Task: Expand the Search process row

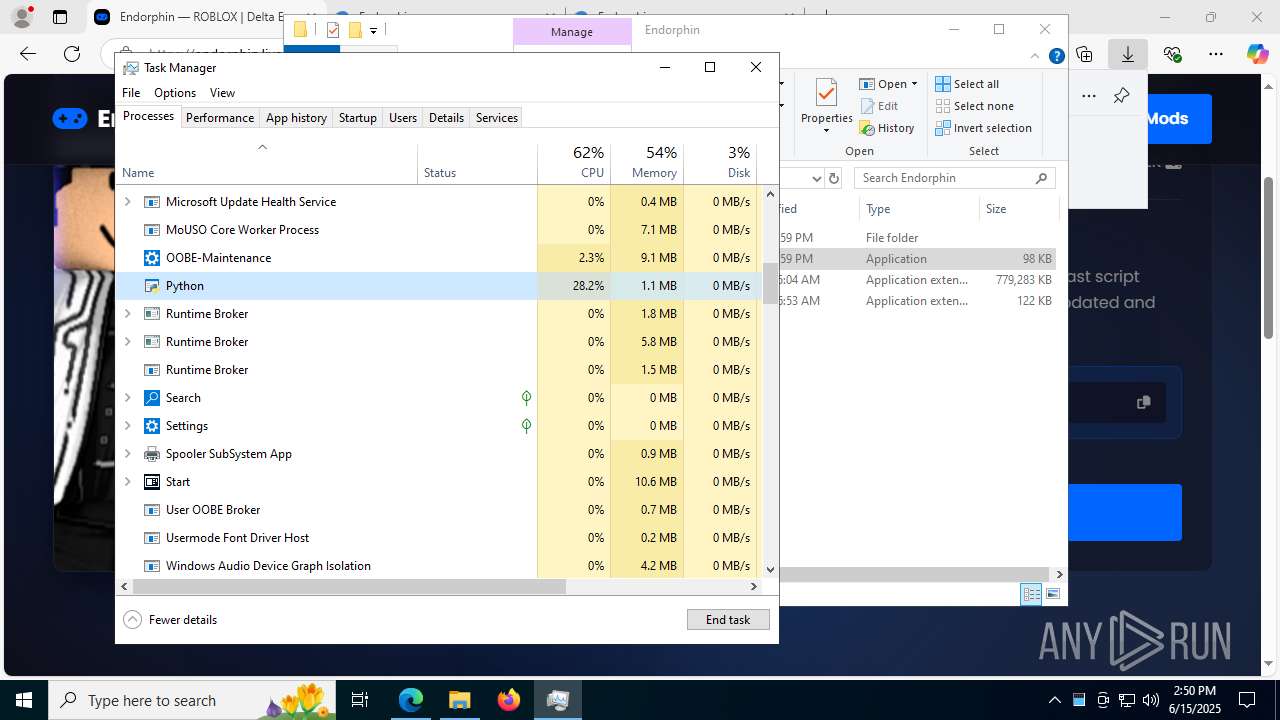Action: pyautogui.click(x=127, y=398)
